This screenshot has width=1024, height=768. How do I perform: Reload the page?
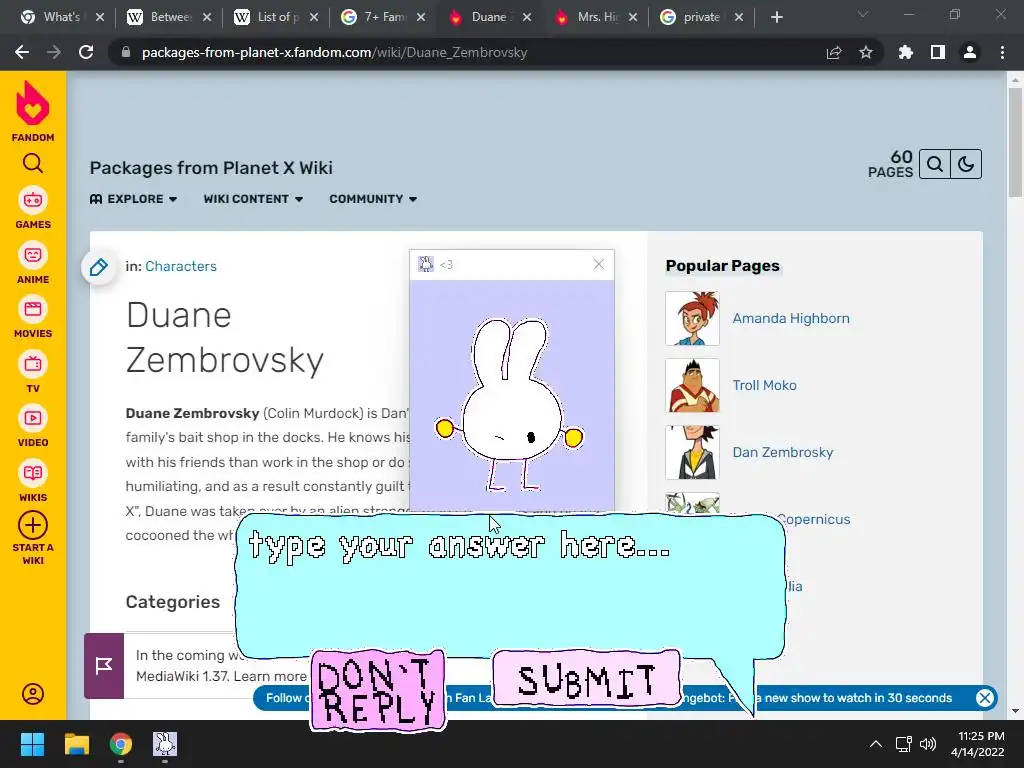[x=86, y=52]
